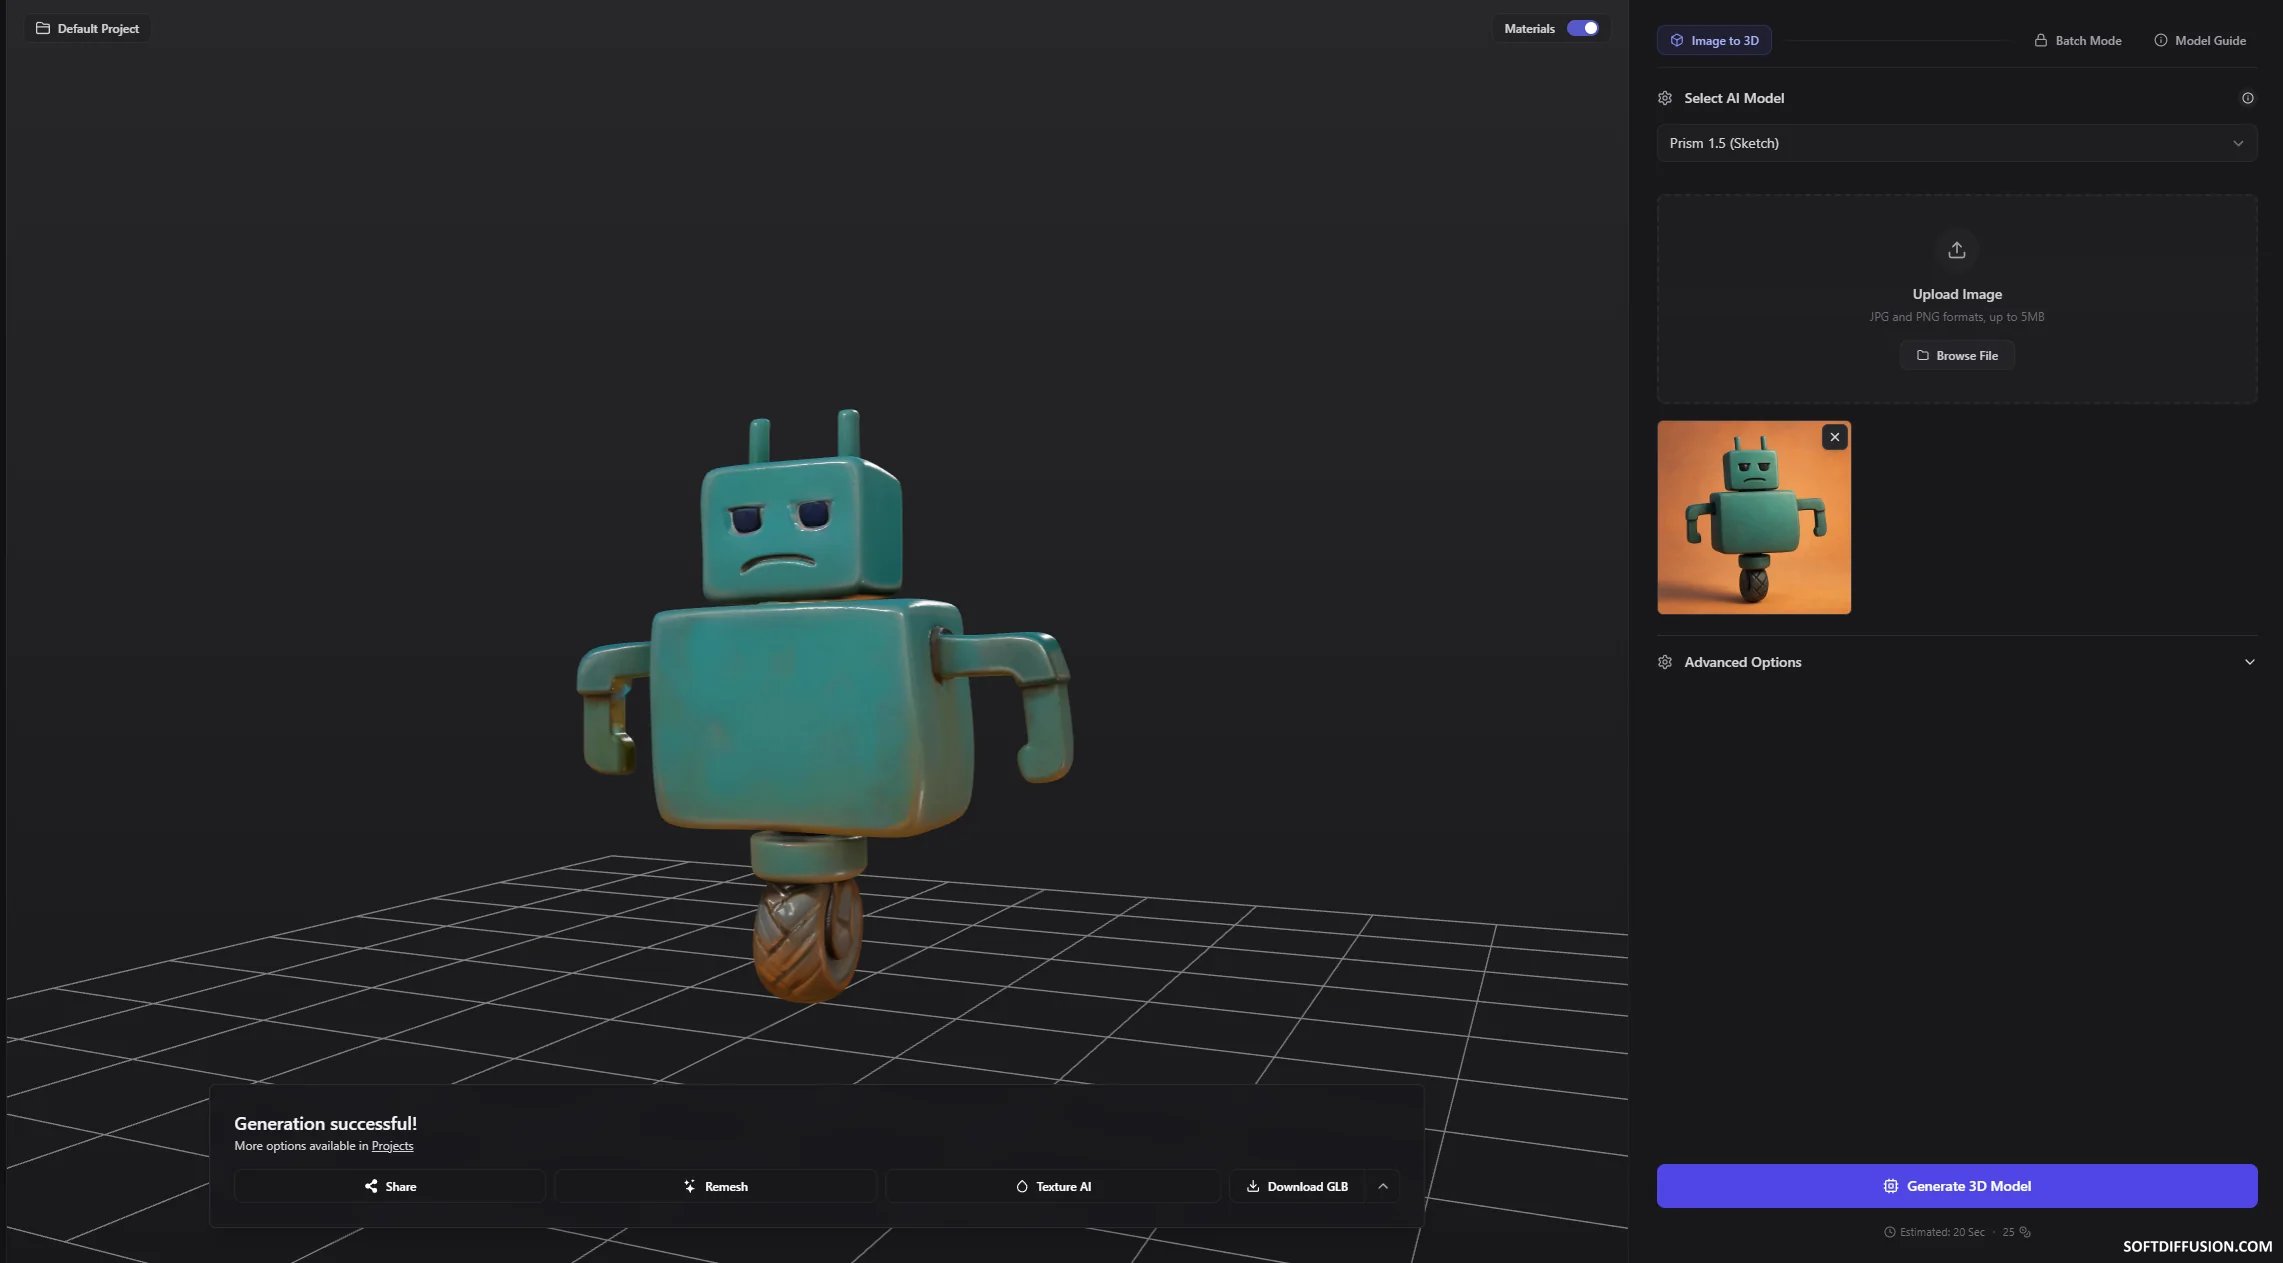Open Texture AI
2283x1263 pixels.
pos(1053,1186)
